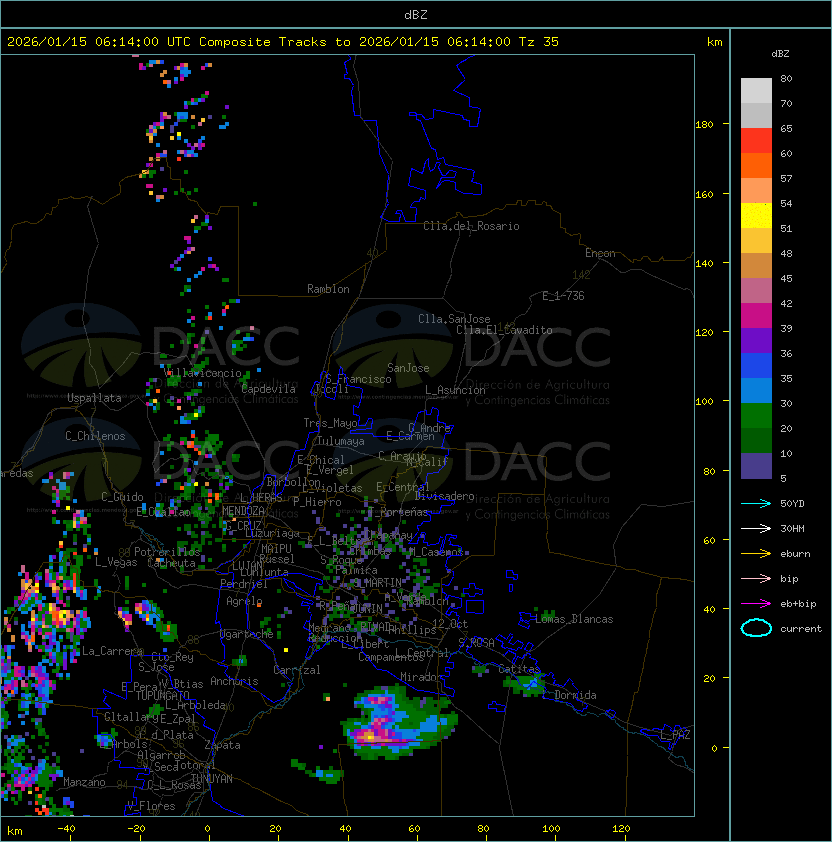Click the 'MENDOZA' map label
Viewport: 832px width, 842px height.
(243, 511)
